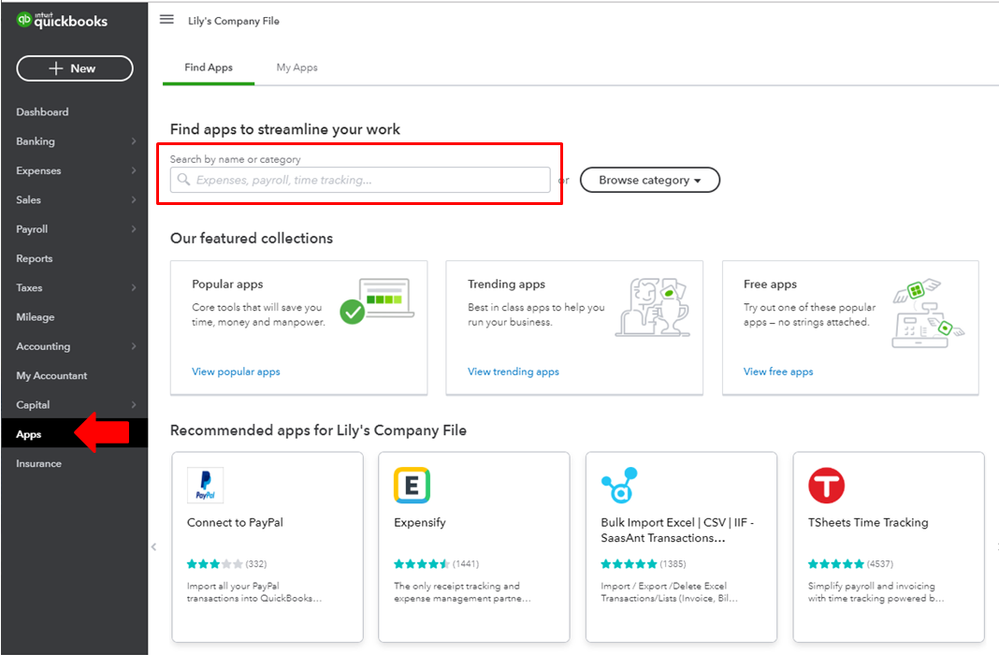
Task: Follow the View popular apps link
Action: point(236,371)
